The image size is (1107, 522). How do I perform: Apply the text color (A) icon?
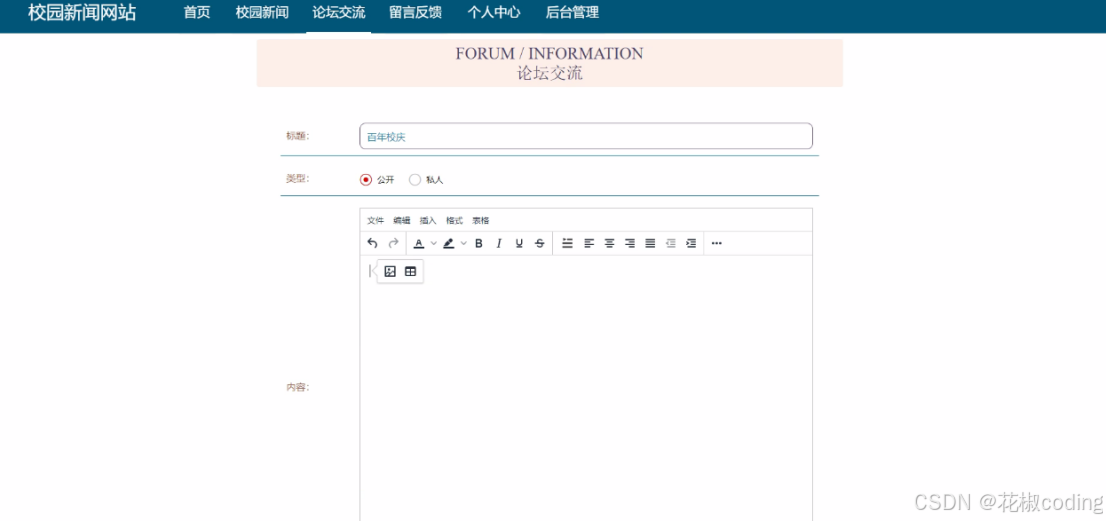pyautogui.click(x=419, y=243)
